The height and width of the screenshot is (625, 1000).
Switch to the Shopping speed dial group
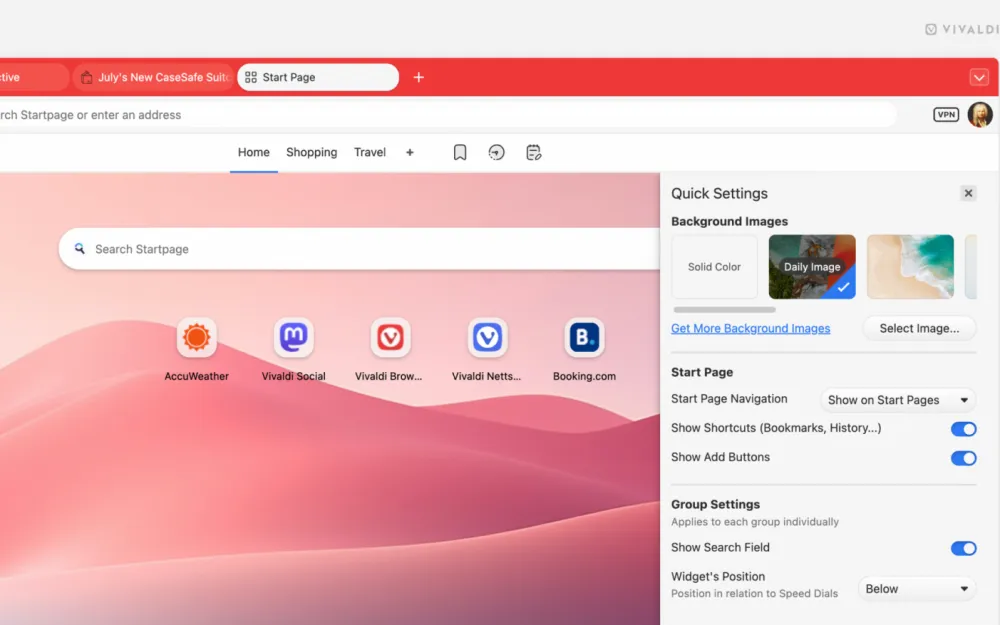311,153
